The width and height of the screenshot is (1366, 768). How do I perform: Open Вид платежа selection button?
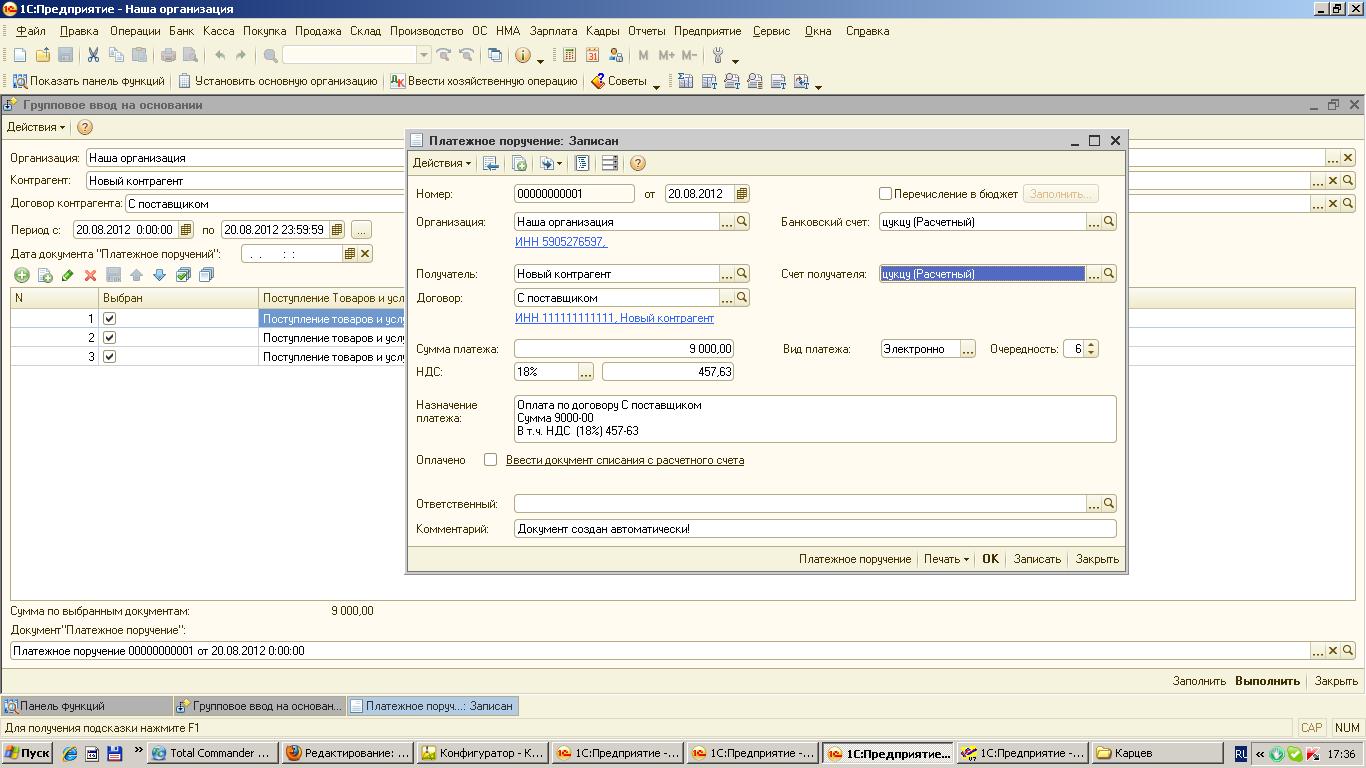968,349
